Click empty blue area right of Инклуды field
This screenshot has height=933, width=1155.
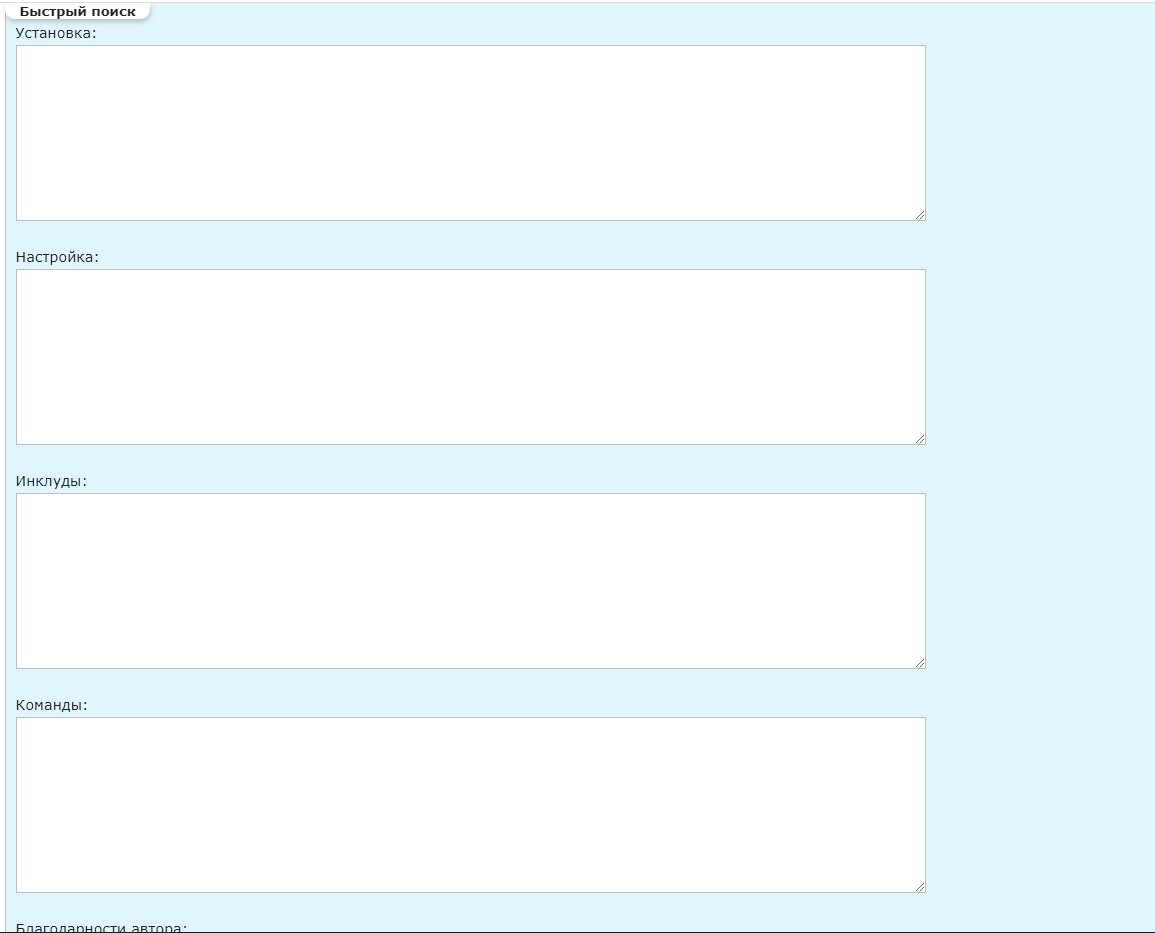1040,580
